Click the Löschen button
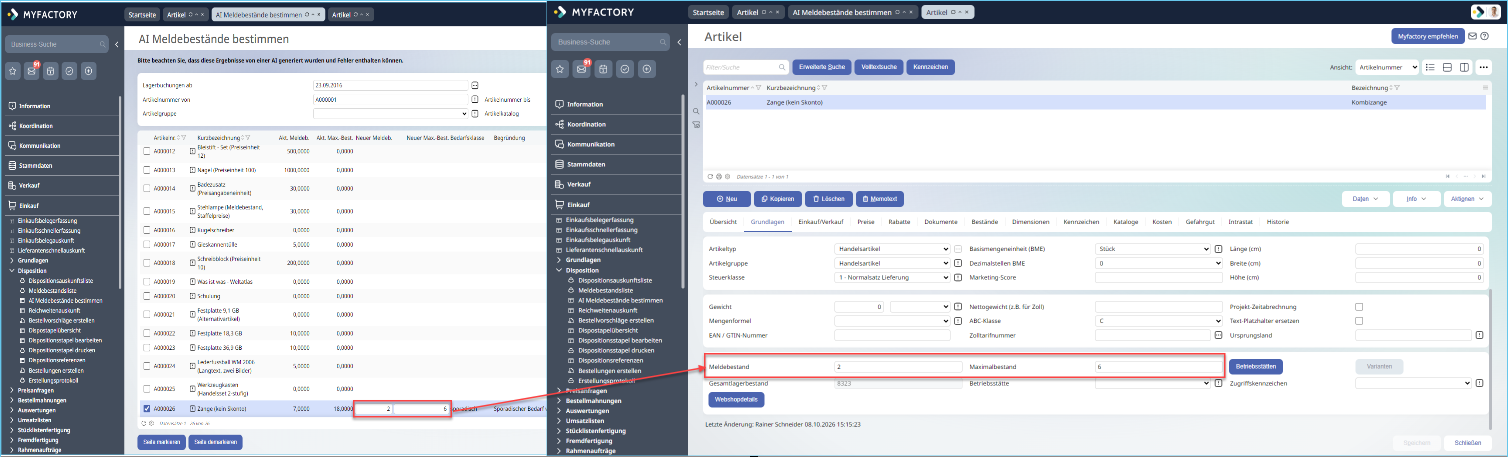Screen dimensions: 1508x457 827,199
